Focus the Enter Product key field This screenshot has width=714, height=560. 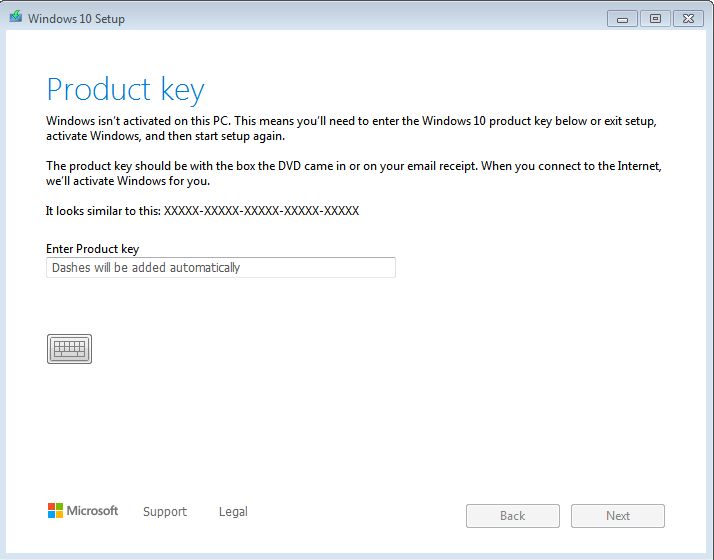pyautogui.click(x=221, y=268)
